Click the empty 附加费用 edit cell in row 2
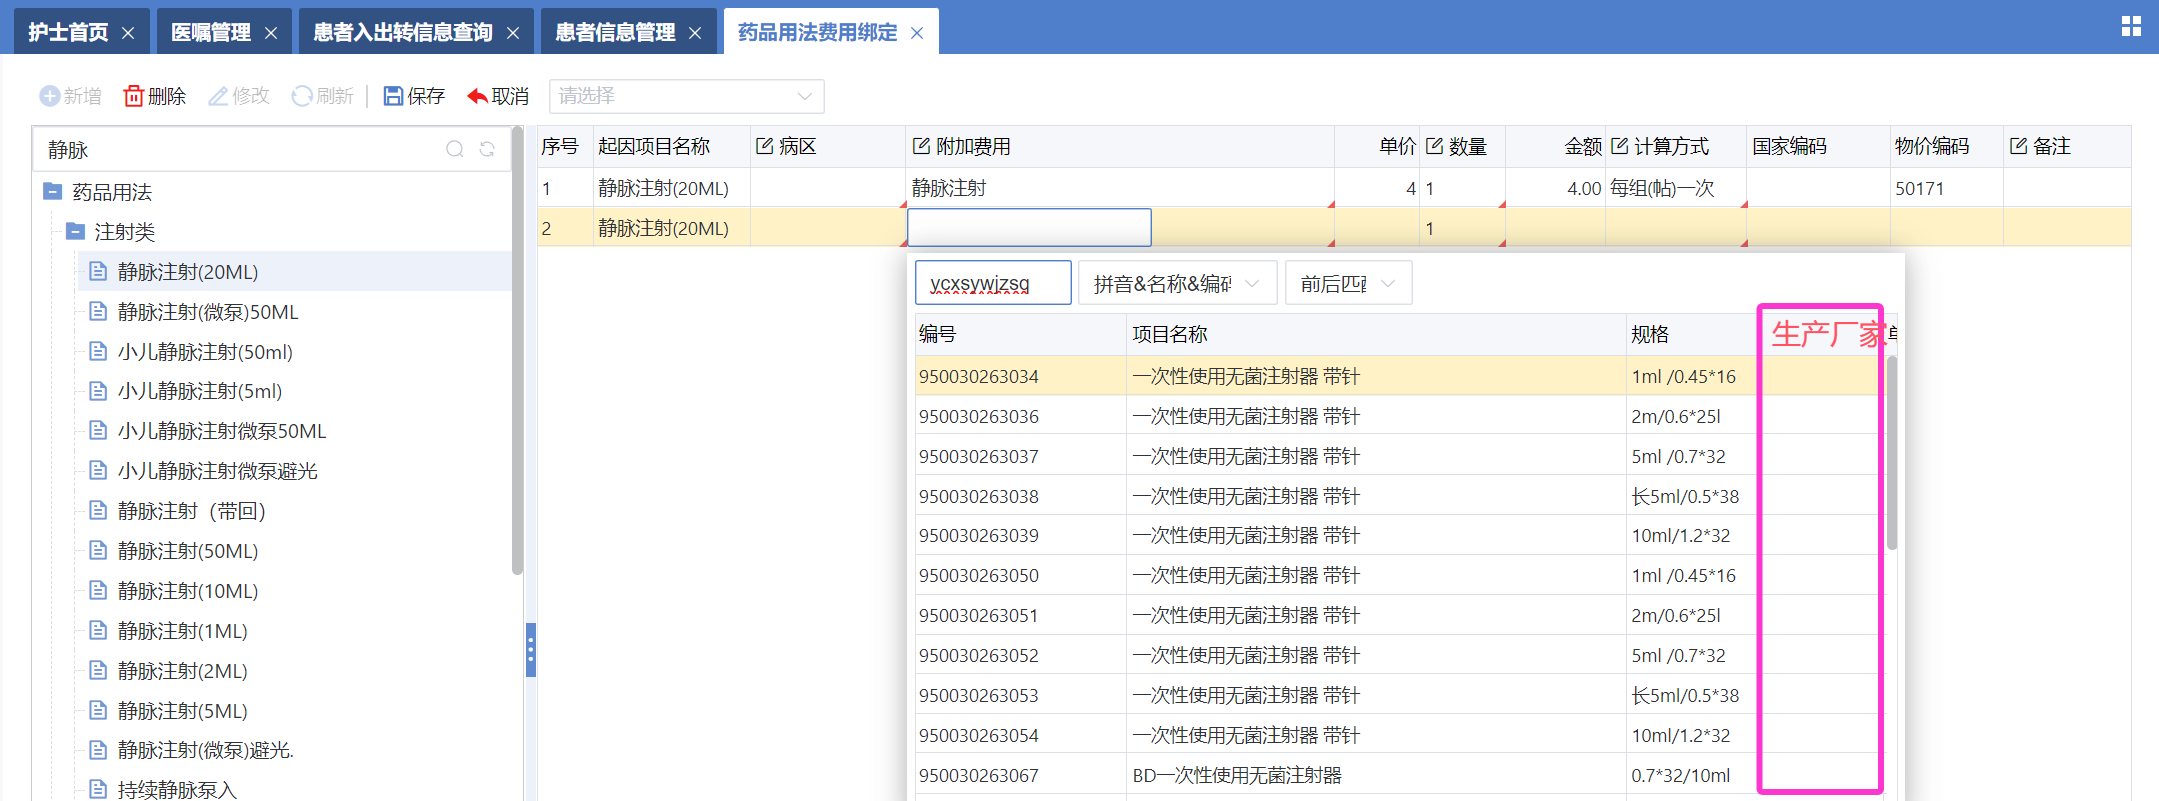Image resolution: width=2159 pixels, height=801 pixels. 1029,228
